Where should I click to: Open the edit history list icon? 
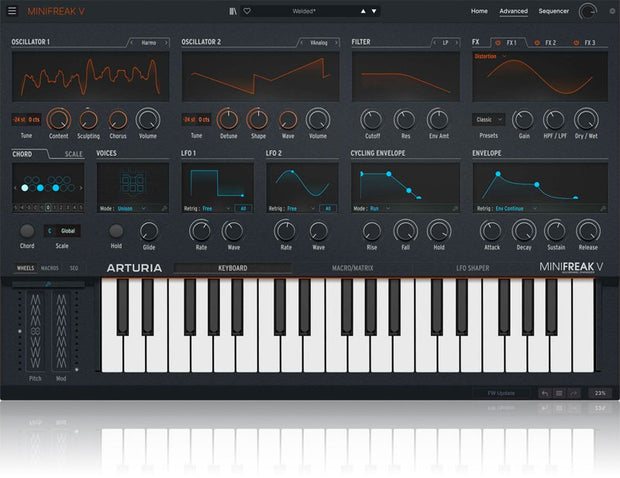(559, 393)
